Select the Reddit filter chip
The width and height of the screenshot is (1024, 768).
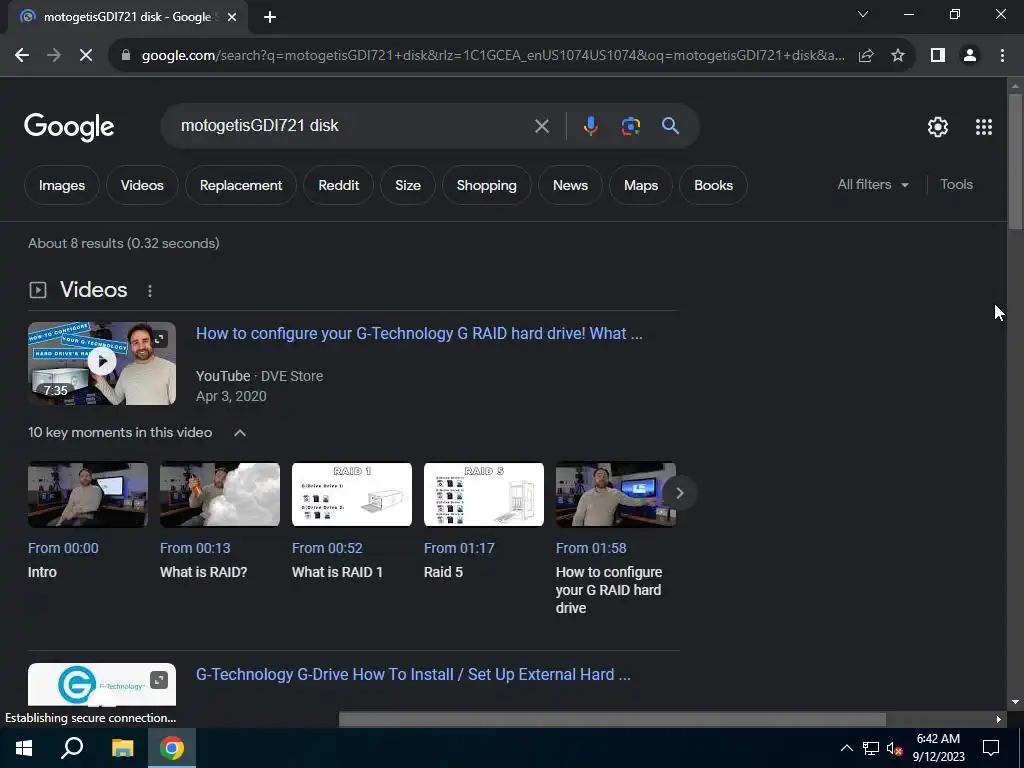(338, 185)
